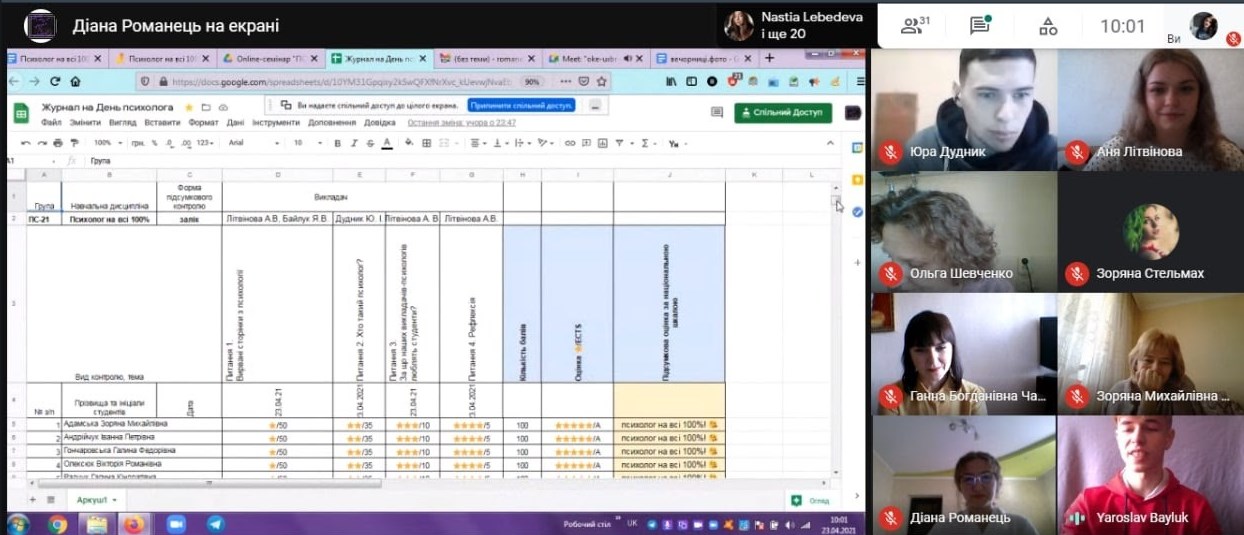Click the cell borders icon
Viewport: 1244px width, 535px height.
(x=427, y=143)
